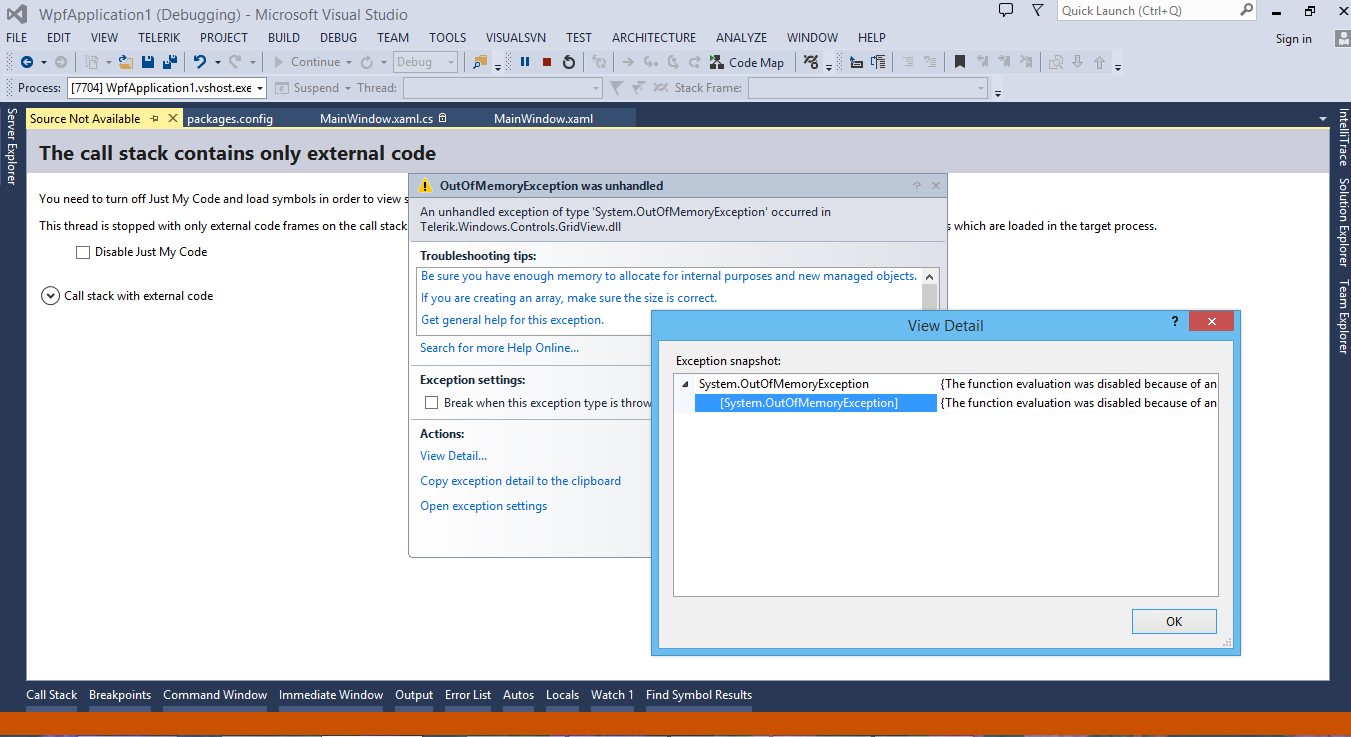
Task: Switch to the packages.config tab
Action: click(229, 119)
